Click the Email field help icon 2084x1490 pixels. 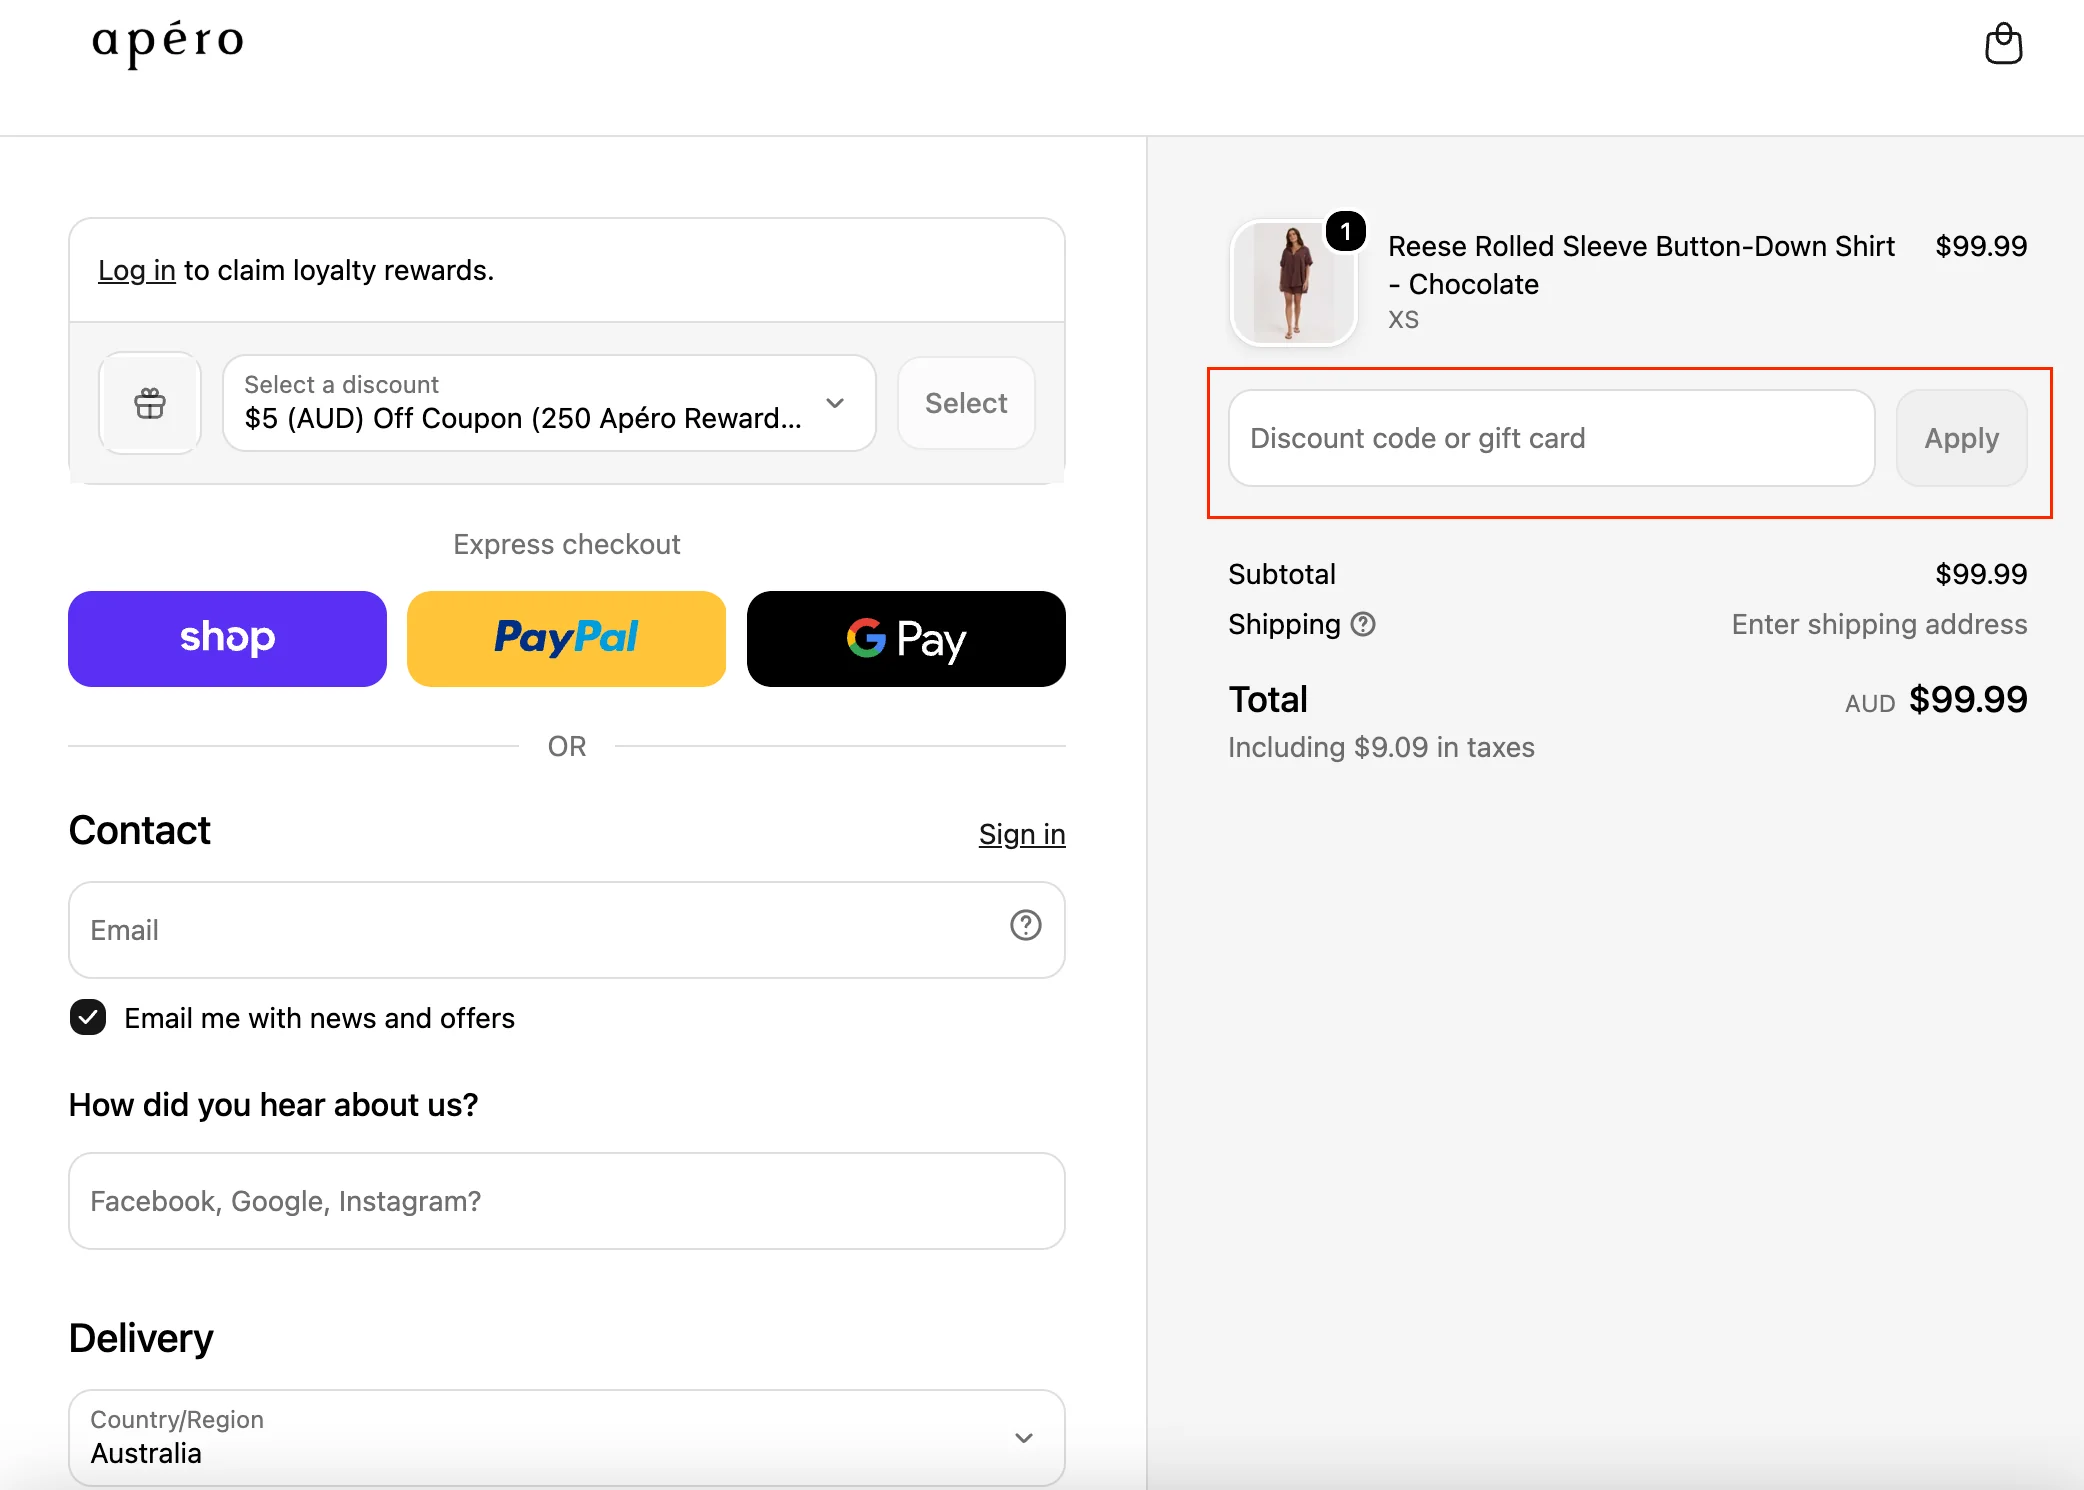[1025, 926]
